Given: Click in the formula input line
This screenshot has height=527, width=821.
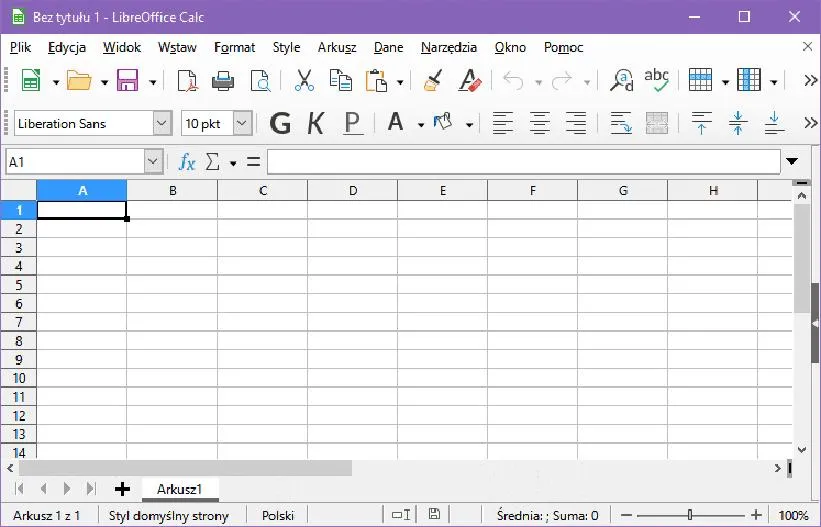Looking at the screenshot, I should click(524, 162).
